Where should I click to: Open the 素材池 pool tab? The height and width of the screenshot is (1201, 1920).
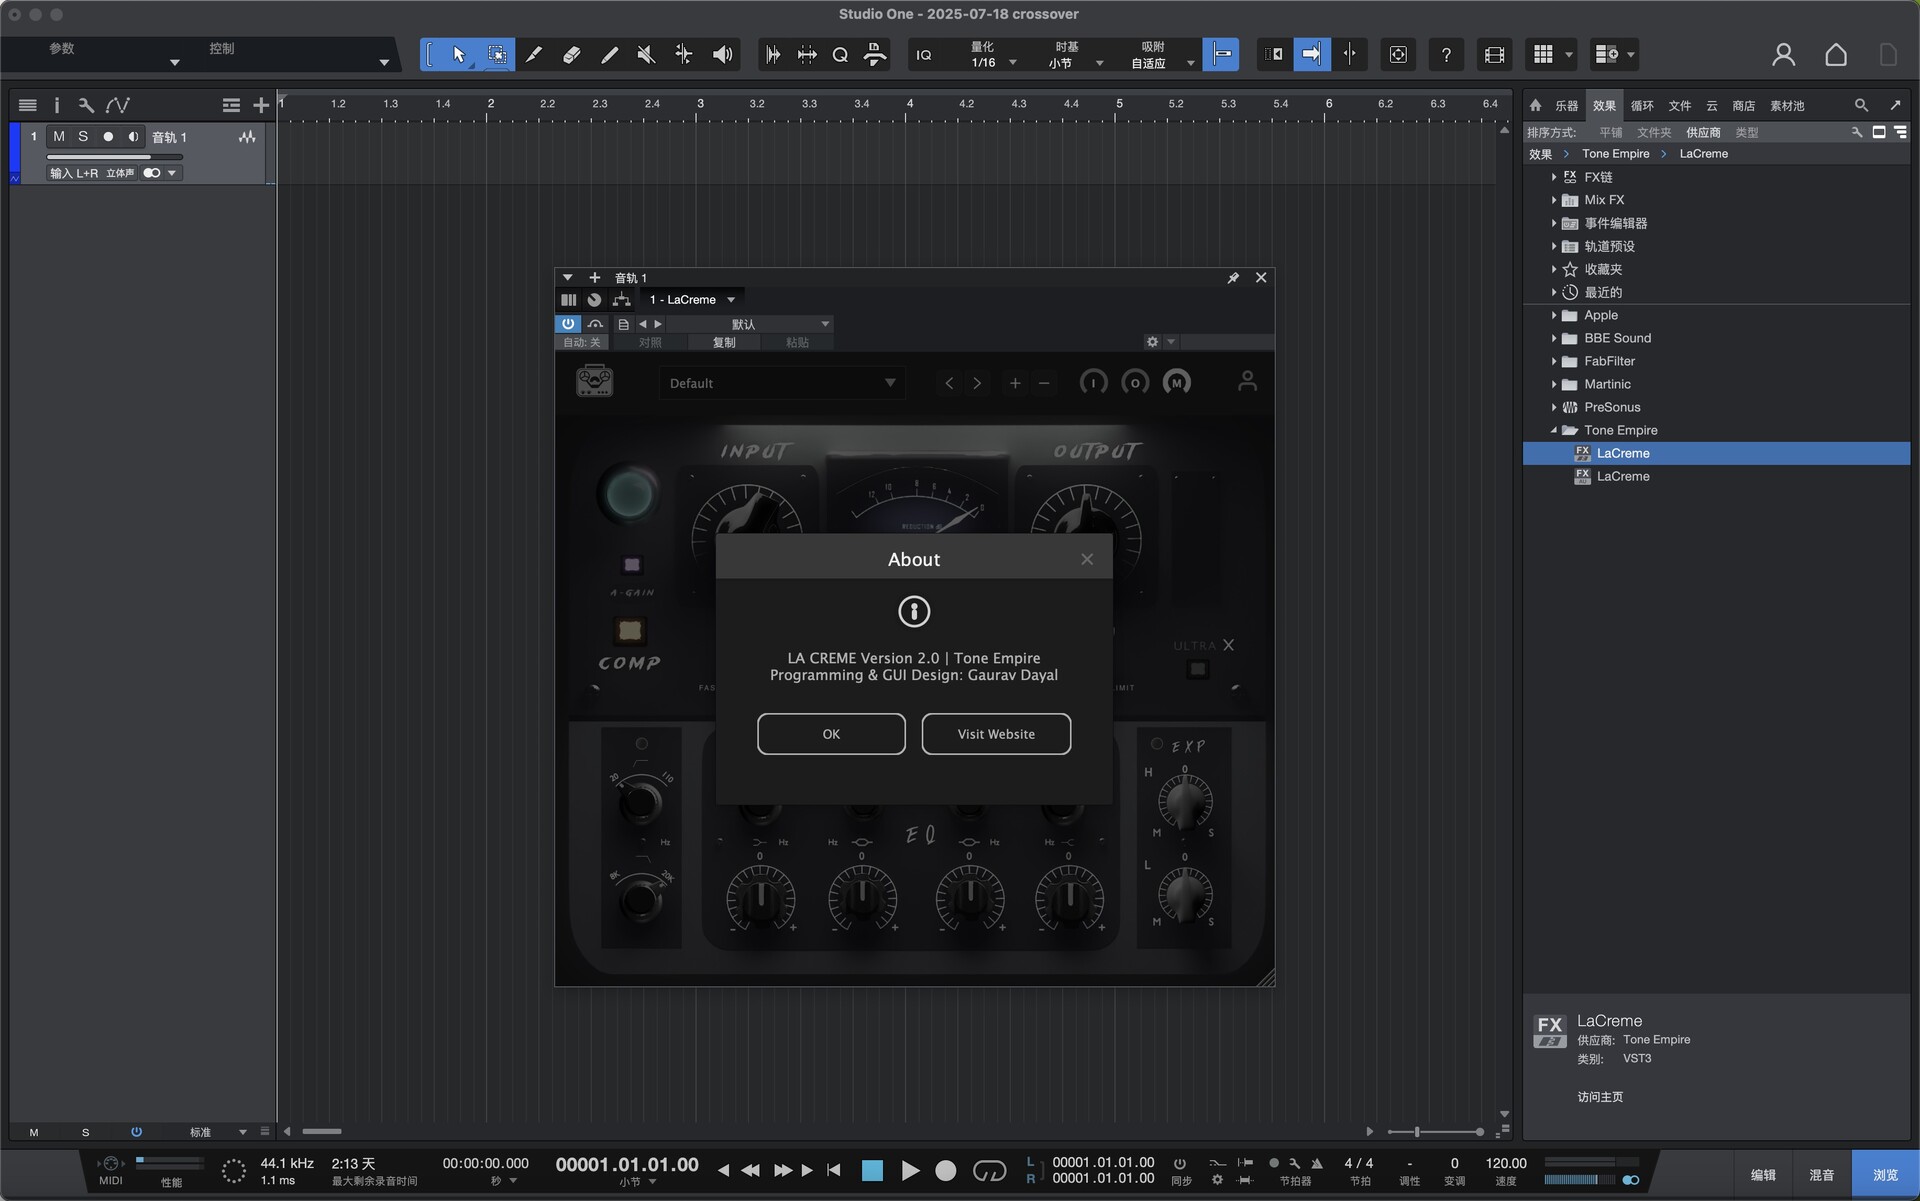point(1787,105)
